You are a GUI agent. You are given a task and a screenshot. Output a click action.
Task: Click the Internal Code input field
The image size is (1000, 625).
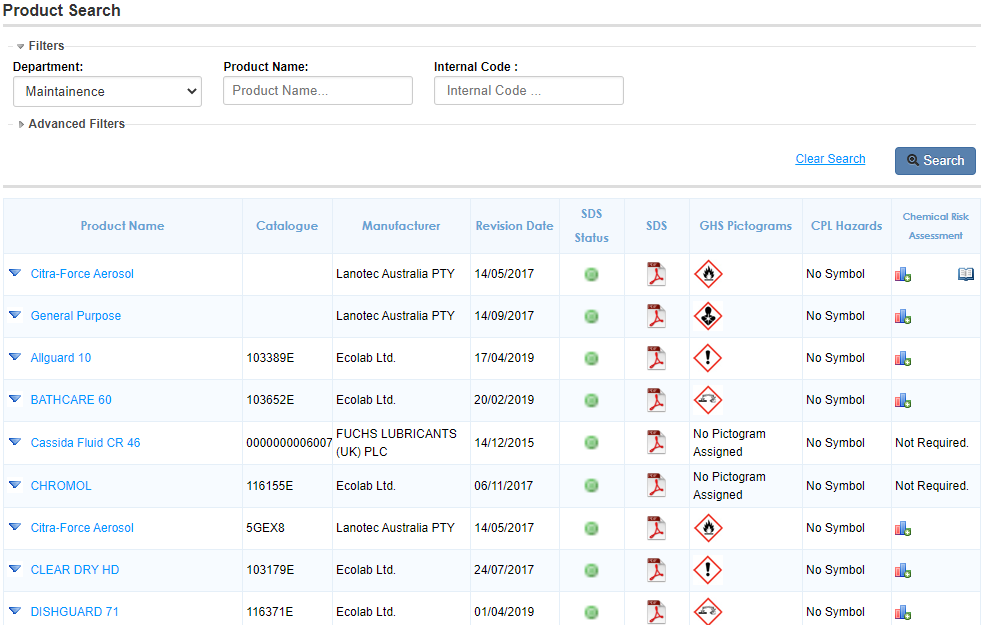pyautogui.click(x=528, y=91)
